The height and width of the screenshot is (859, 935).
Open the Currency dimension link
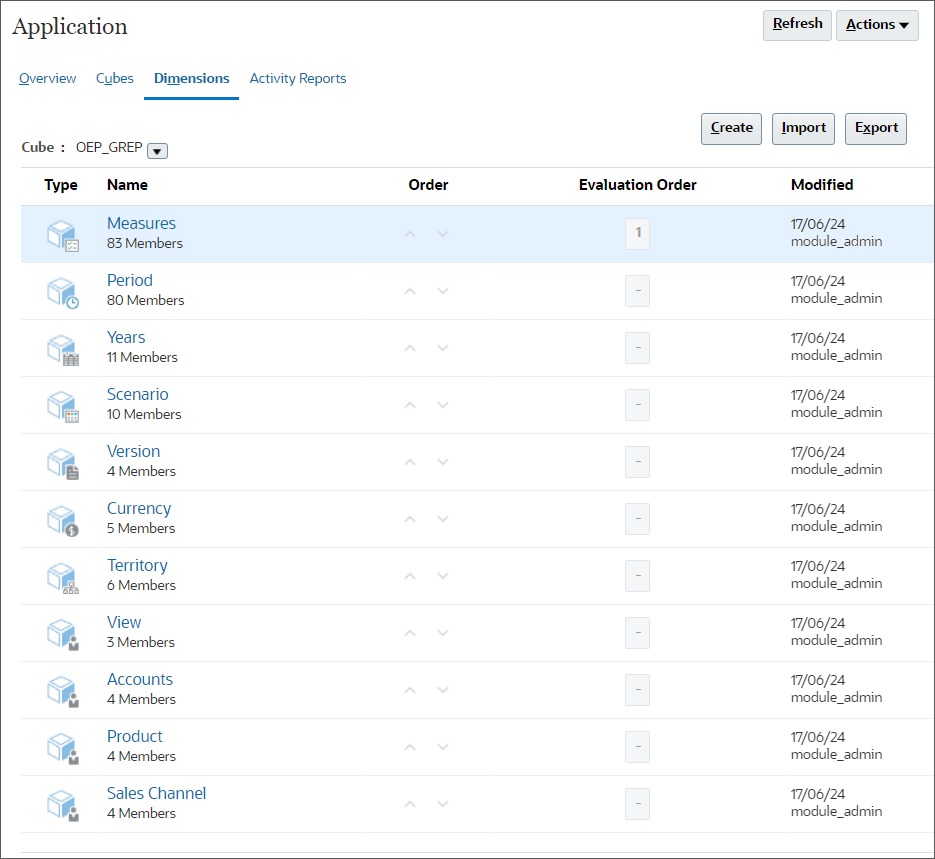pyautogui.click(x=139, y=508)
